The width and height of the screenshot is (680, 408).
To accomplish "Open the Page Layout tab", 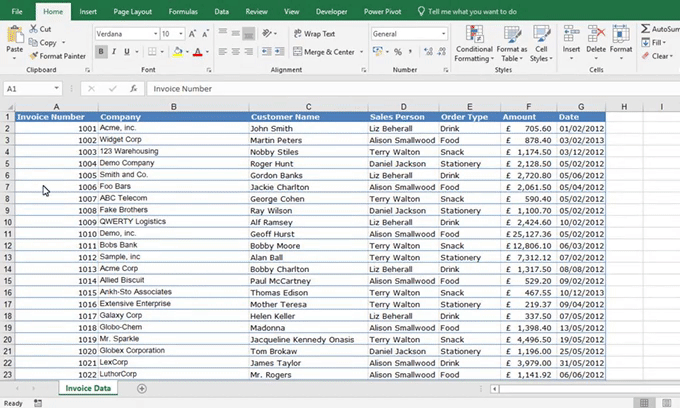I will pyautogui.click(x=133, y=11).
